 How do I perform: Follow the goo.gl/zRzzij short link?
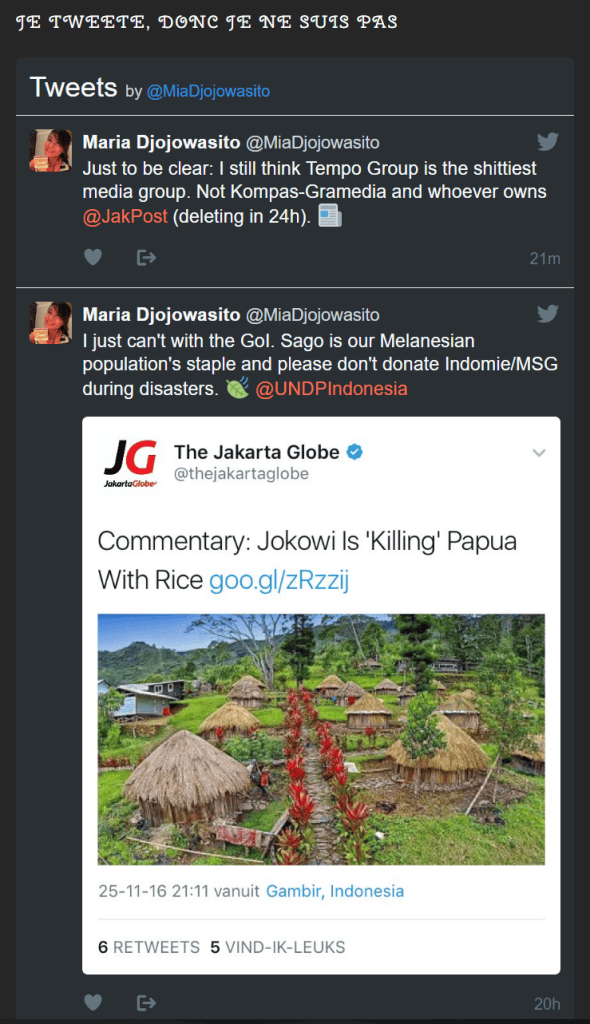pos(279,579)
